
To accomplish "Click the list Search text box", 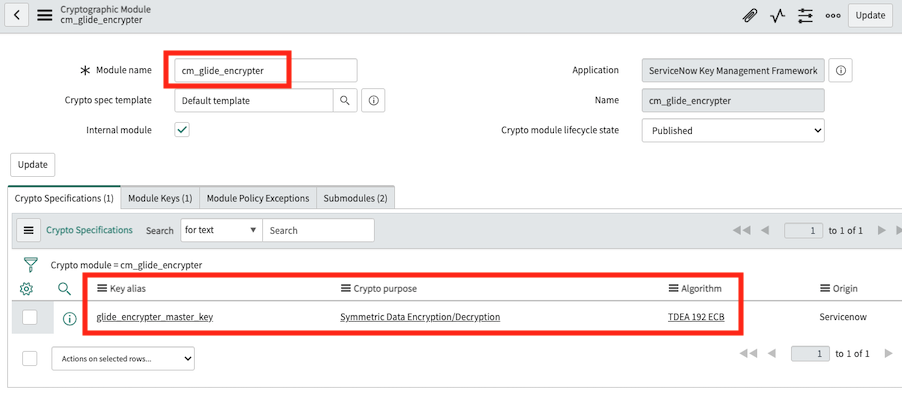I will click(318, 230).
